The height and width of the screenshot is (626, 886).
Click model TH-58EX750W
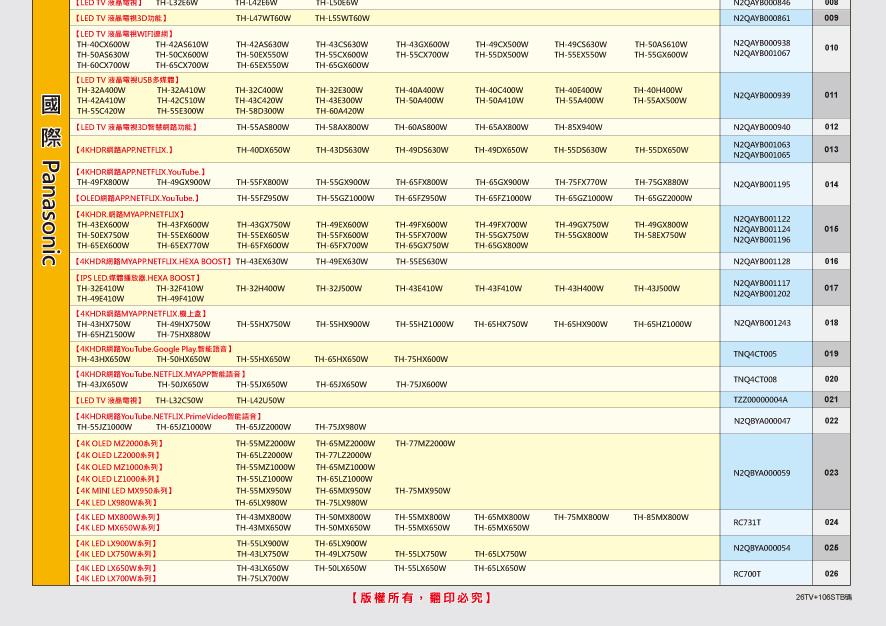pyautogui.click(x=660, y=236)
